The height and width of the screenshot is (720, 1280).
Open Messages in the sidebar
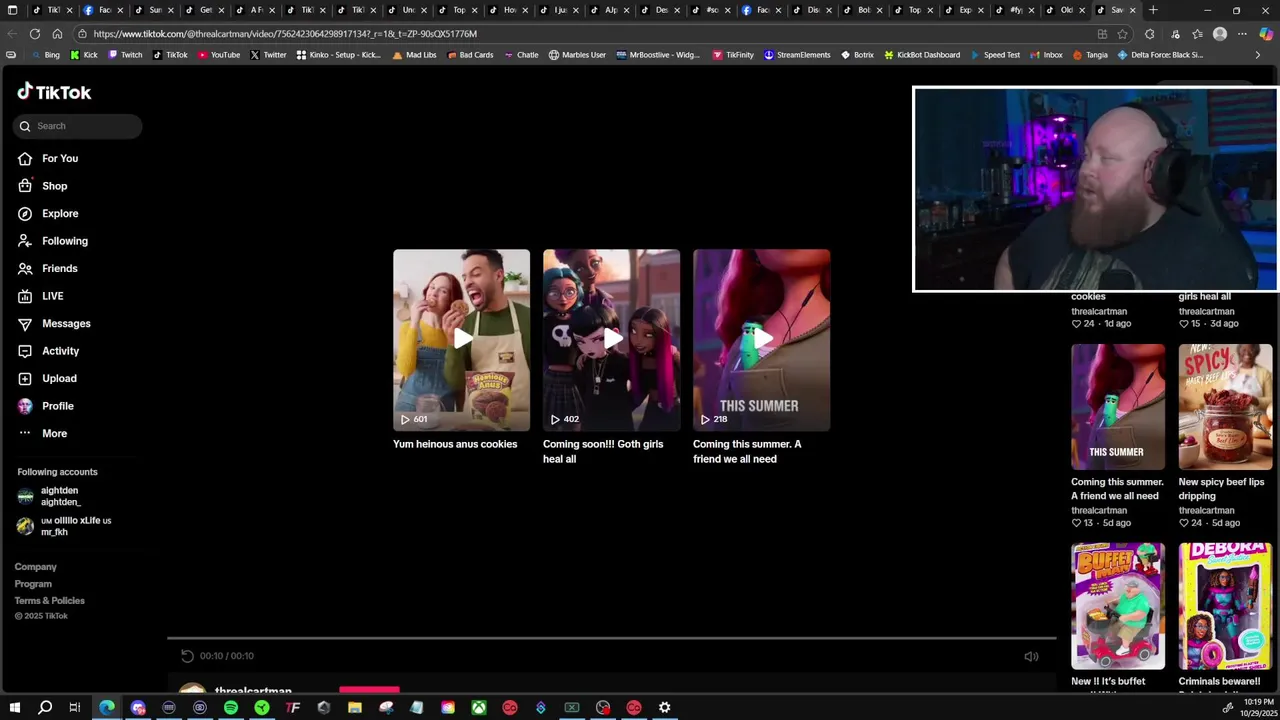pos(54,323)
